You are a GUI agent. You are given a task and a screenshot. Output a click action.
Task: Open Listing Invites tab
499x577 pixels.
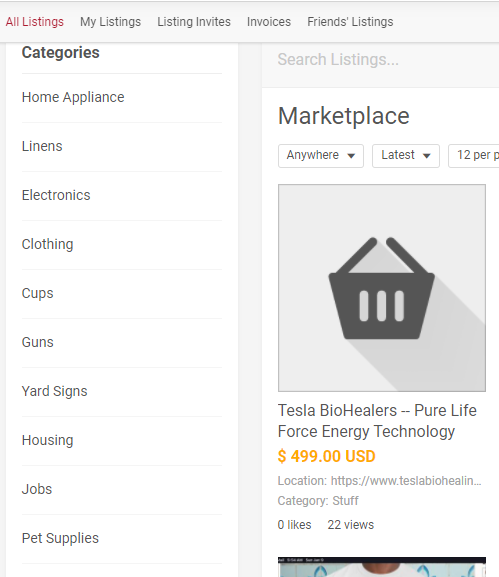click(194, 22)
